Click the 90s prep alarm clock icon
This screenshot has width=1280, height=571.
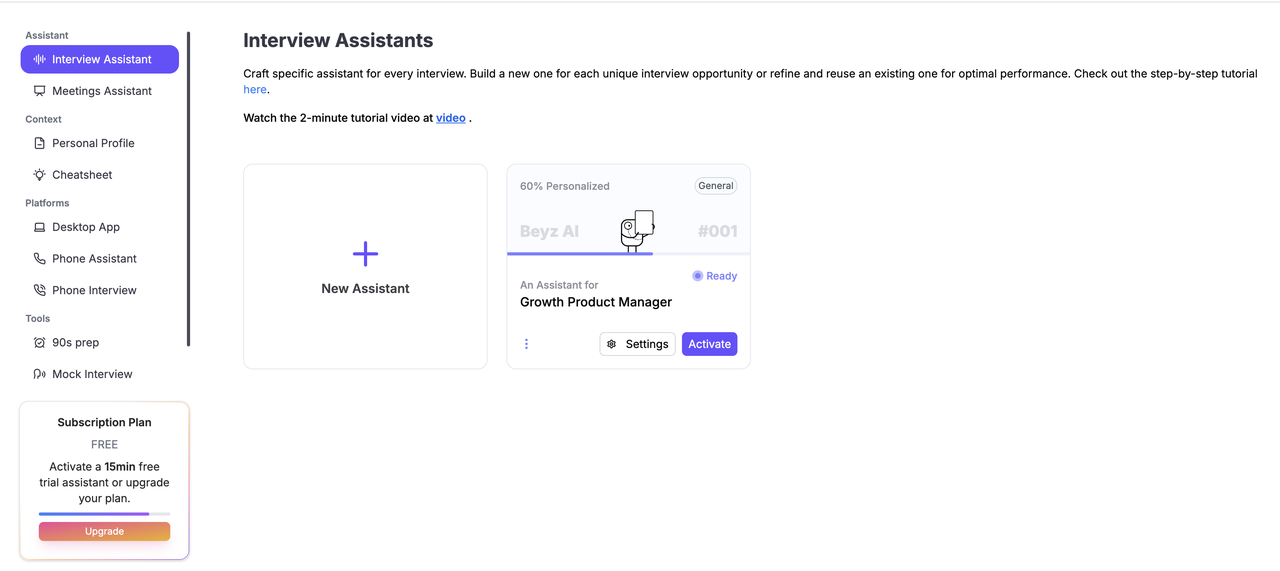(40, 343)
